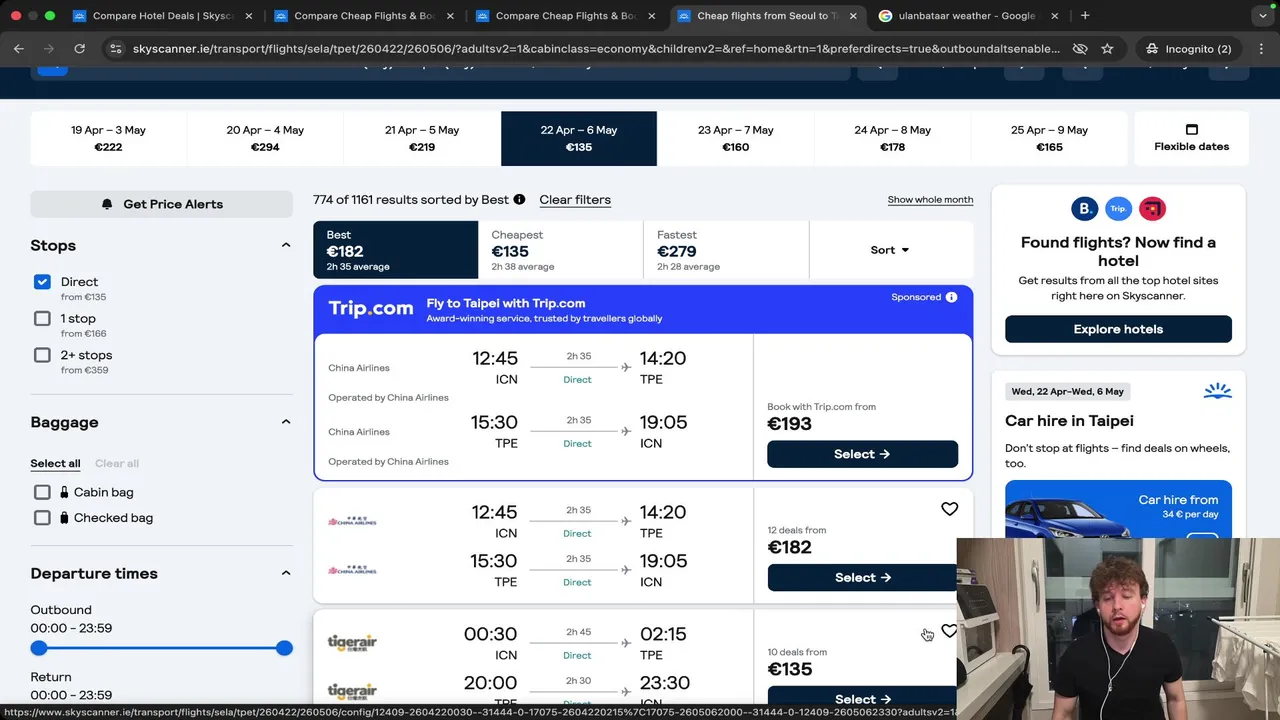Open the site information icon in address bar
The width and height of the screenshot is (1280, 720).
pos(115,48)
